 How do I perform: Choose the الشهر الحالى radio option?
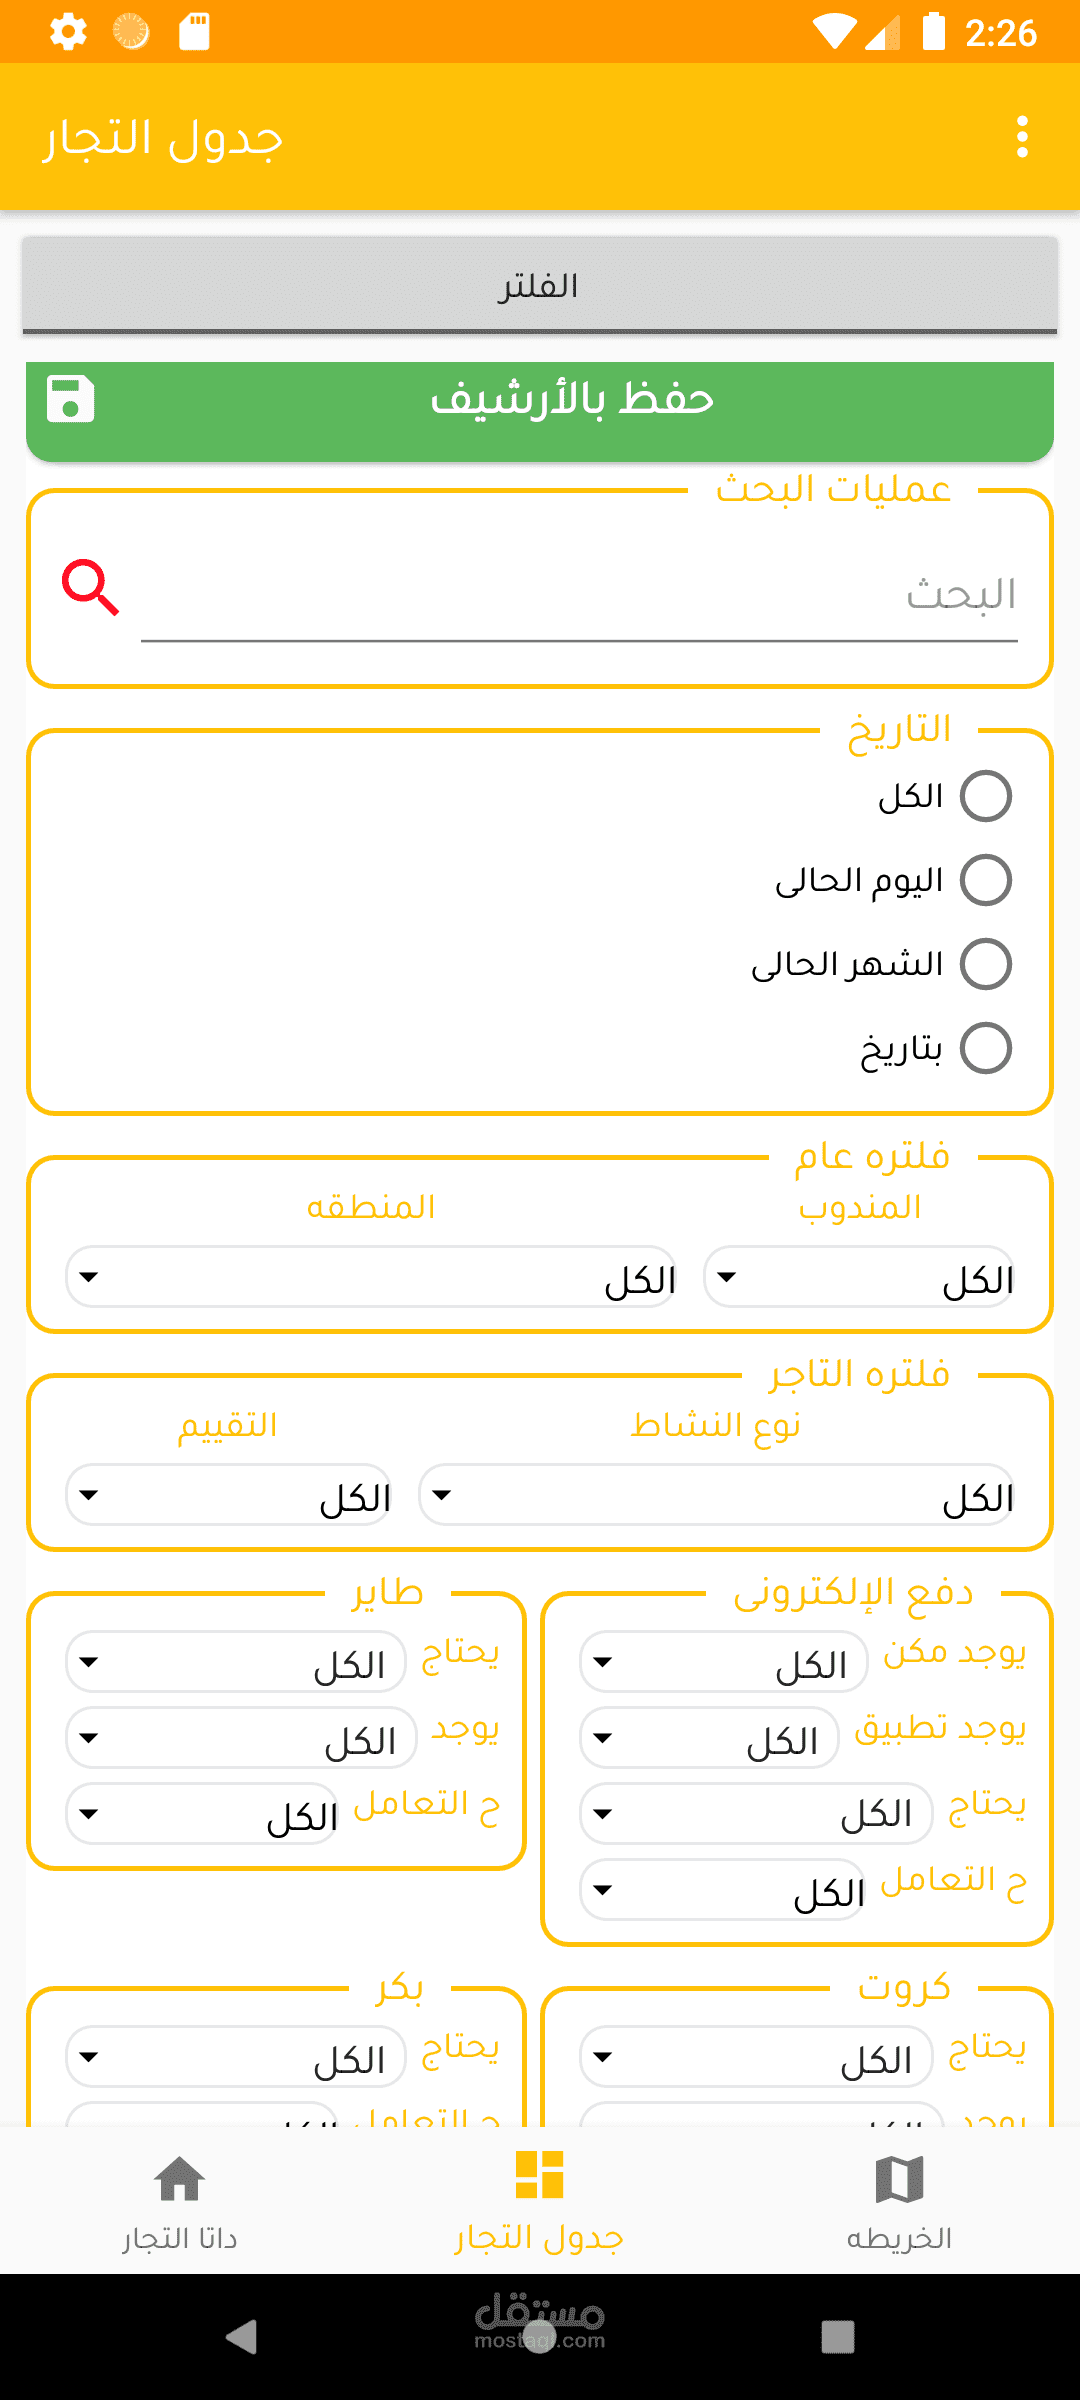(985, 965)
